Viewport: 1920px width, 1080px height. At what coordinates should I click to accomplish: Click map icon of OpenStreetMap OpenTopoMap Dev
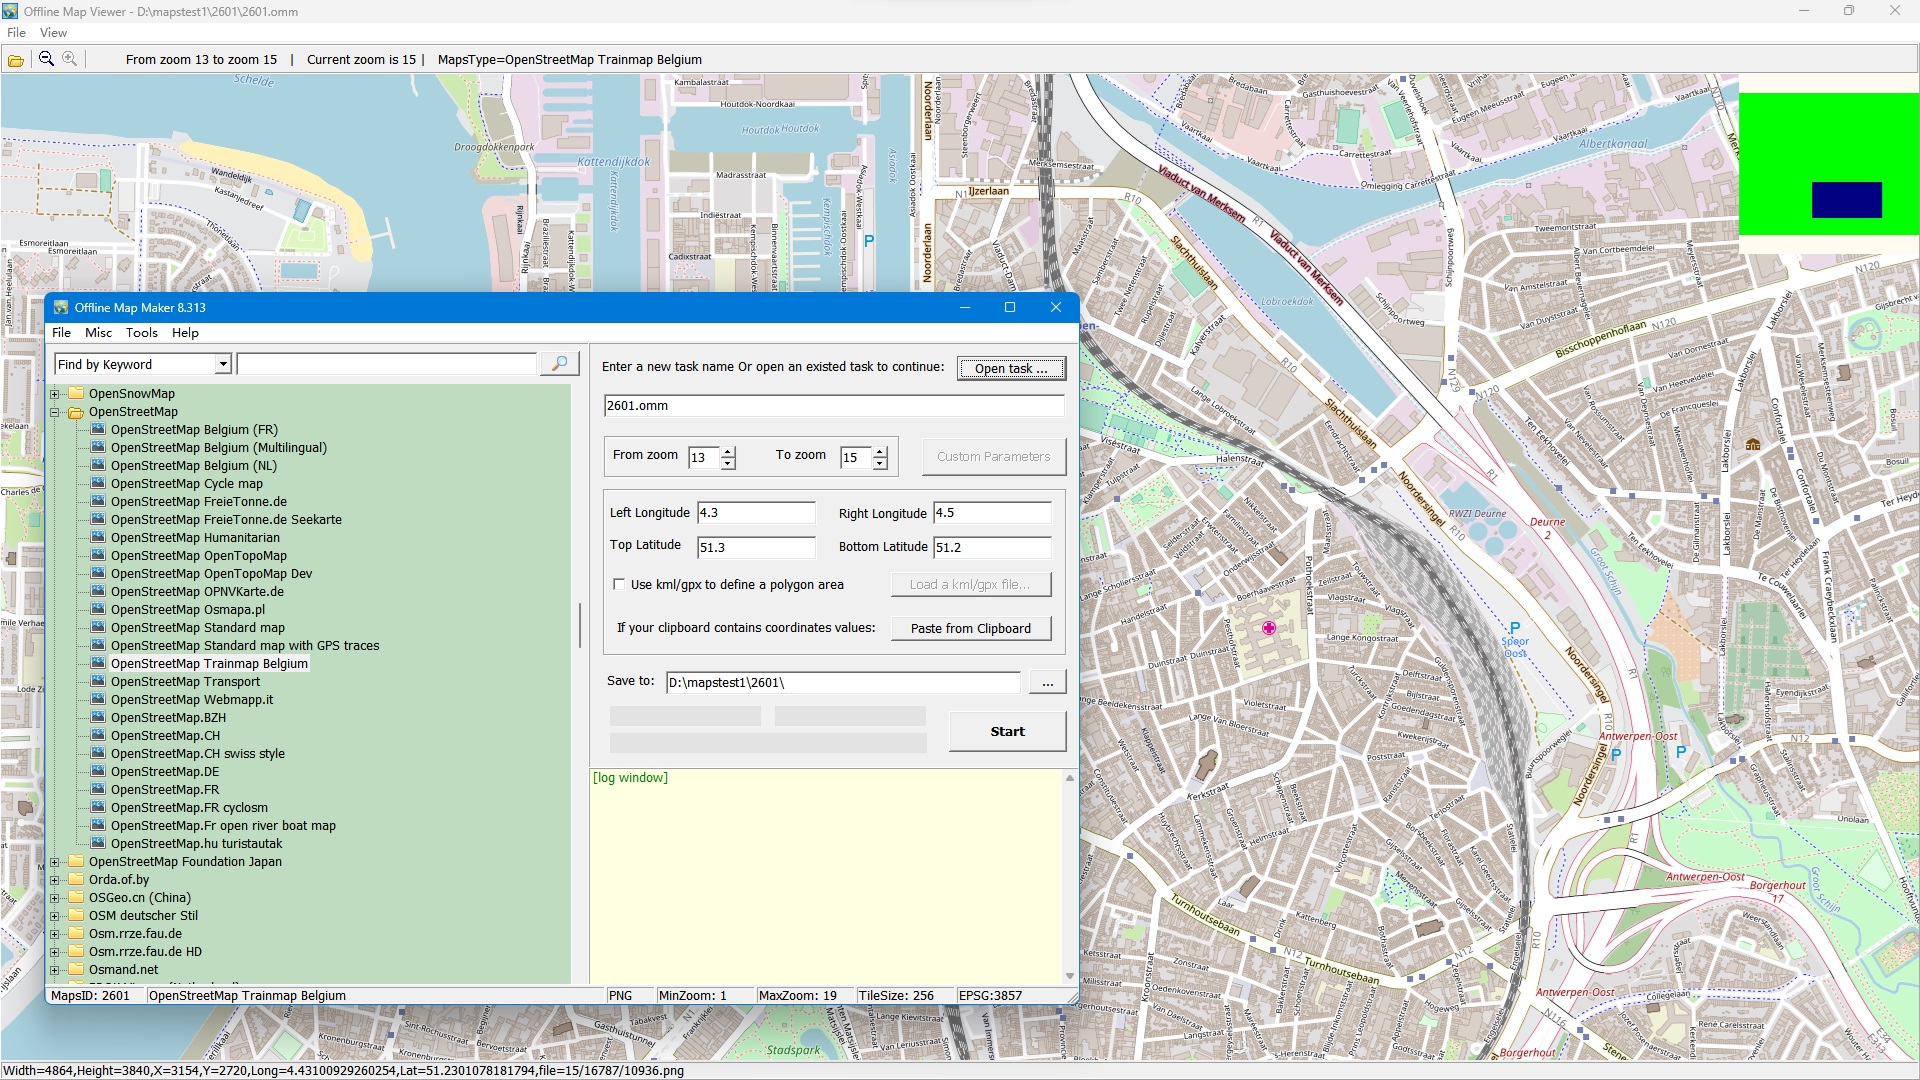tap(98, 574)
